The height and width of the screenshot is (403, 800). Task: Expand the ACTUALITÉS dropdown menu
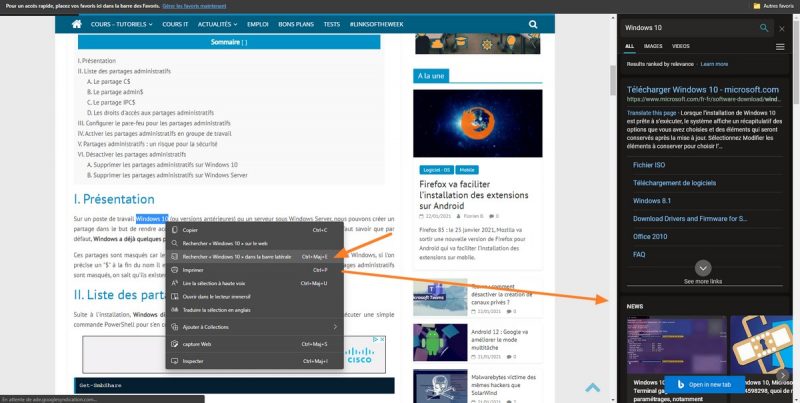(x=218, y=24)
